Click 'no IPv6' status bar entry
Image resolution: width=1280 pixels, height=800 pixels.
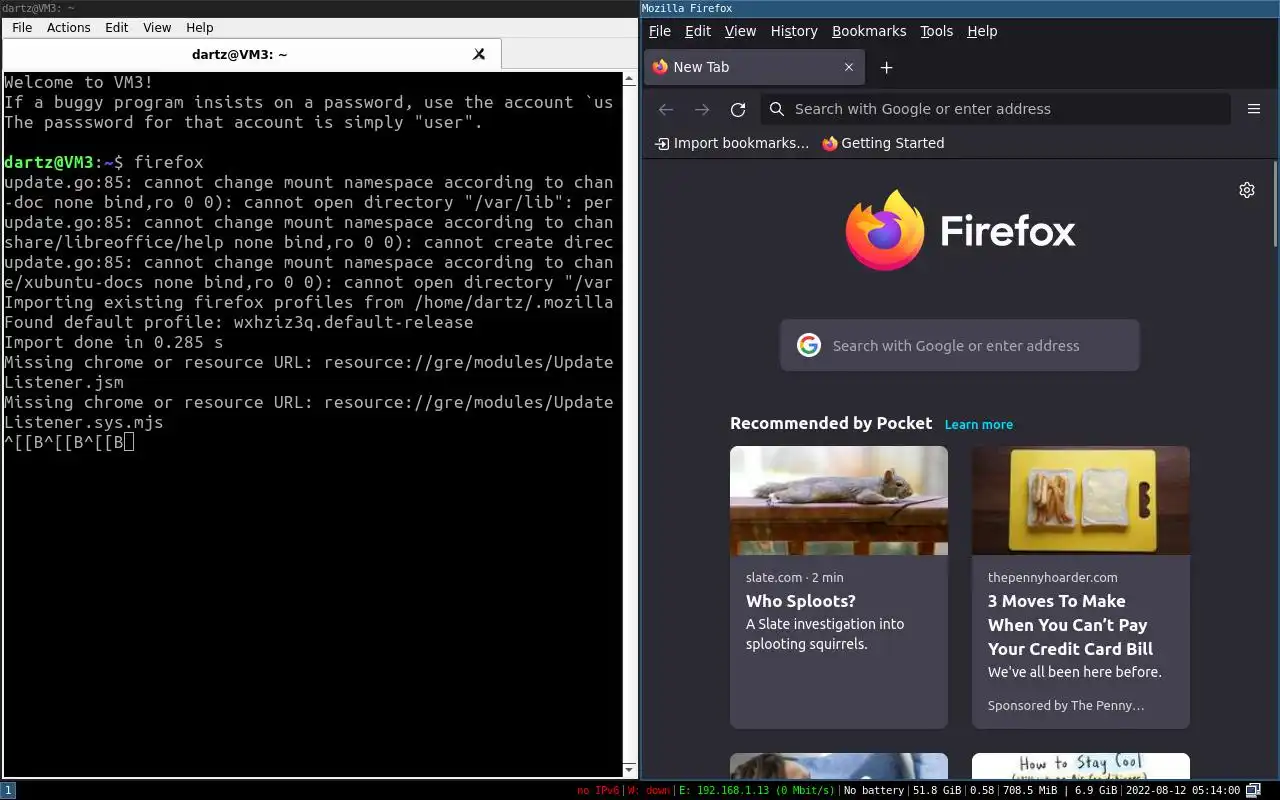coord(598,790)
